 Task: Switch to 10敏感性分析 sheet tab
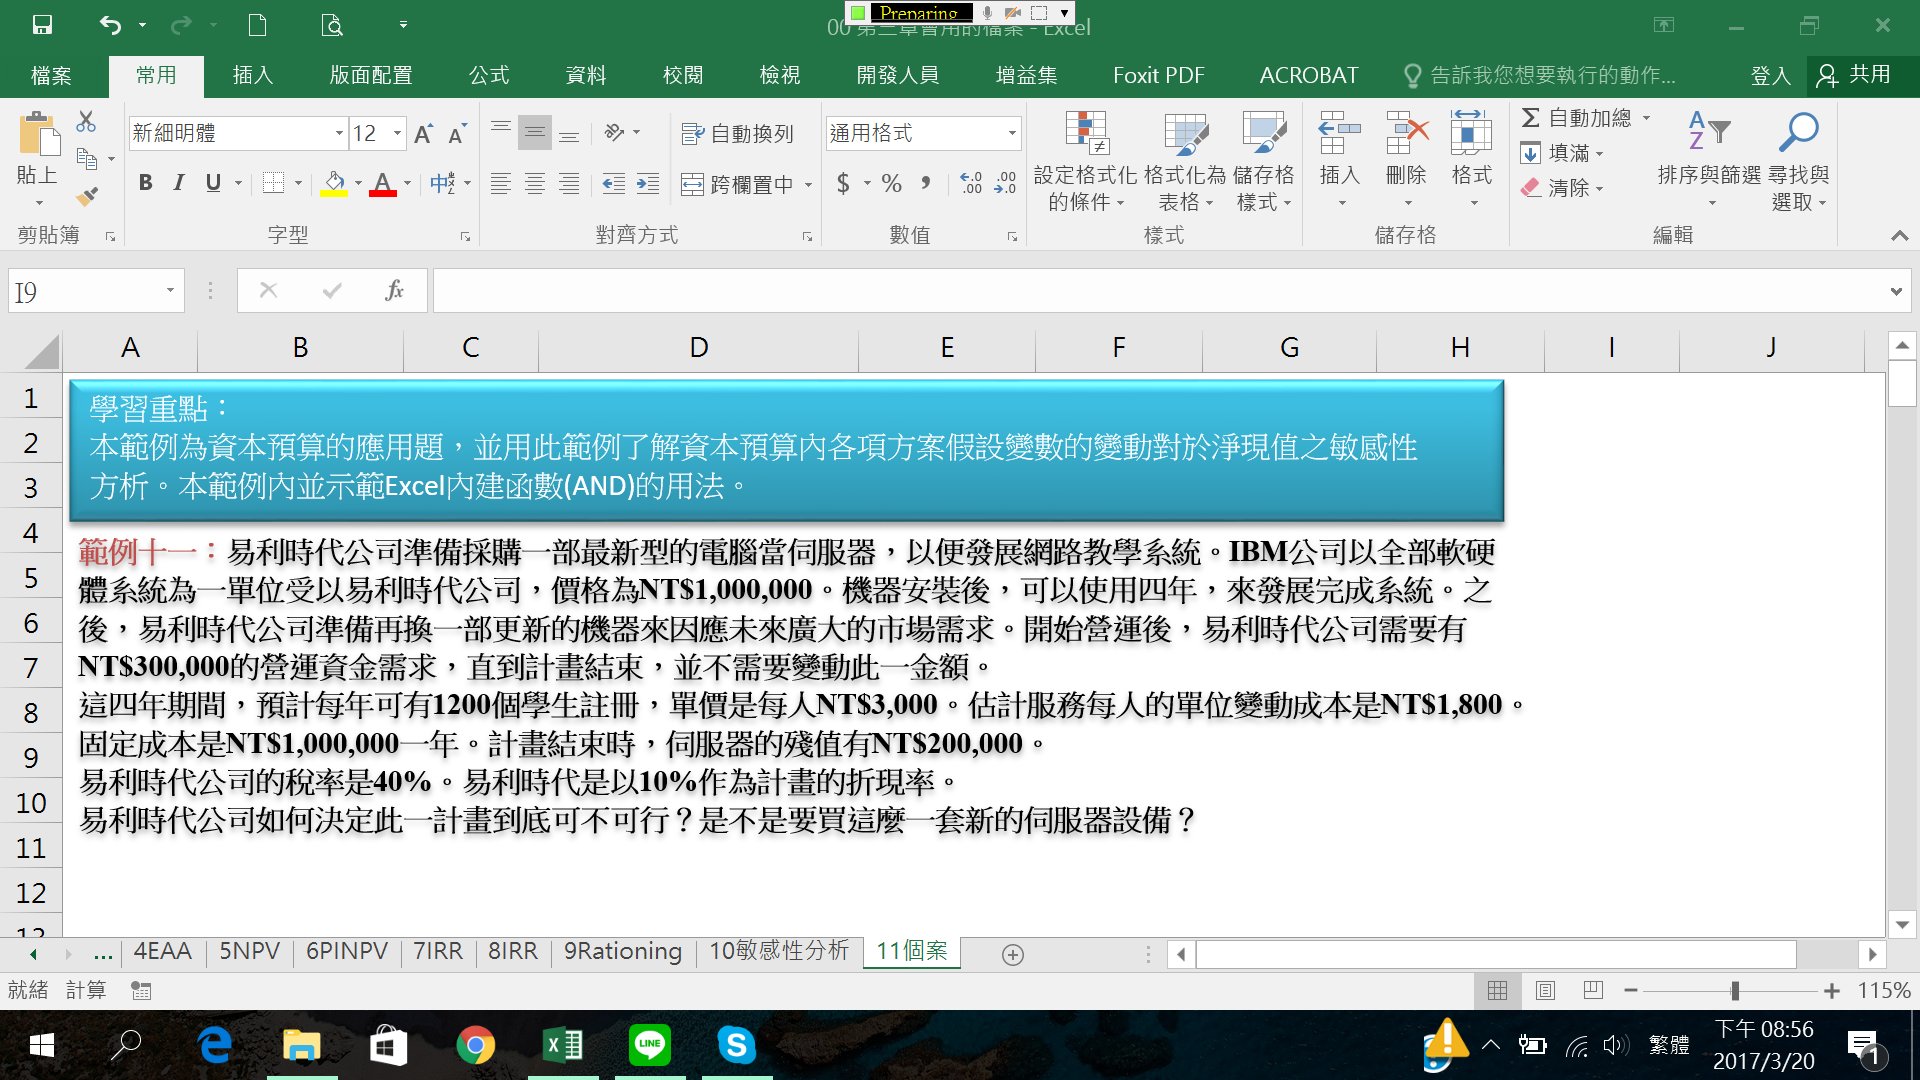[x=779, y=951]
